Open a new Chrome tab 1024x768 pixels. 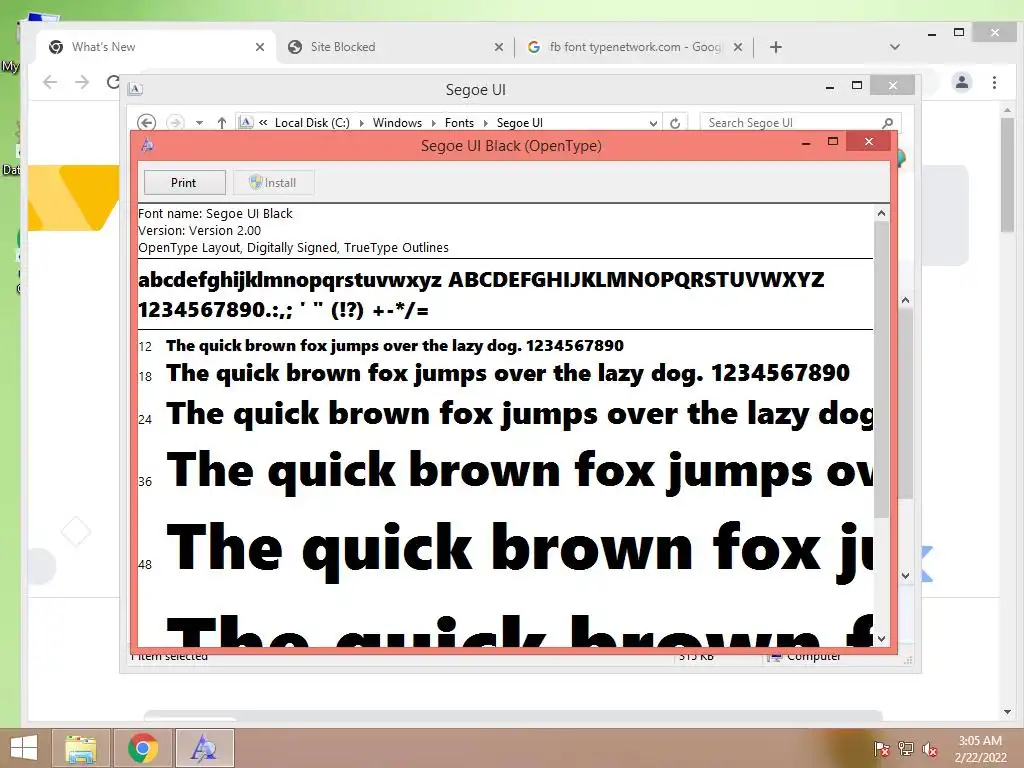click(776, 47)
